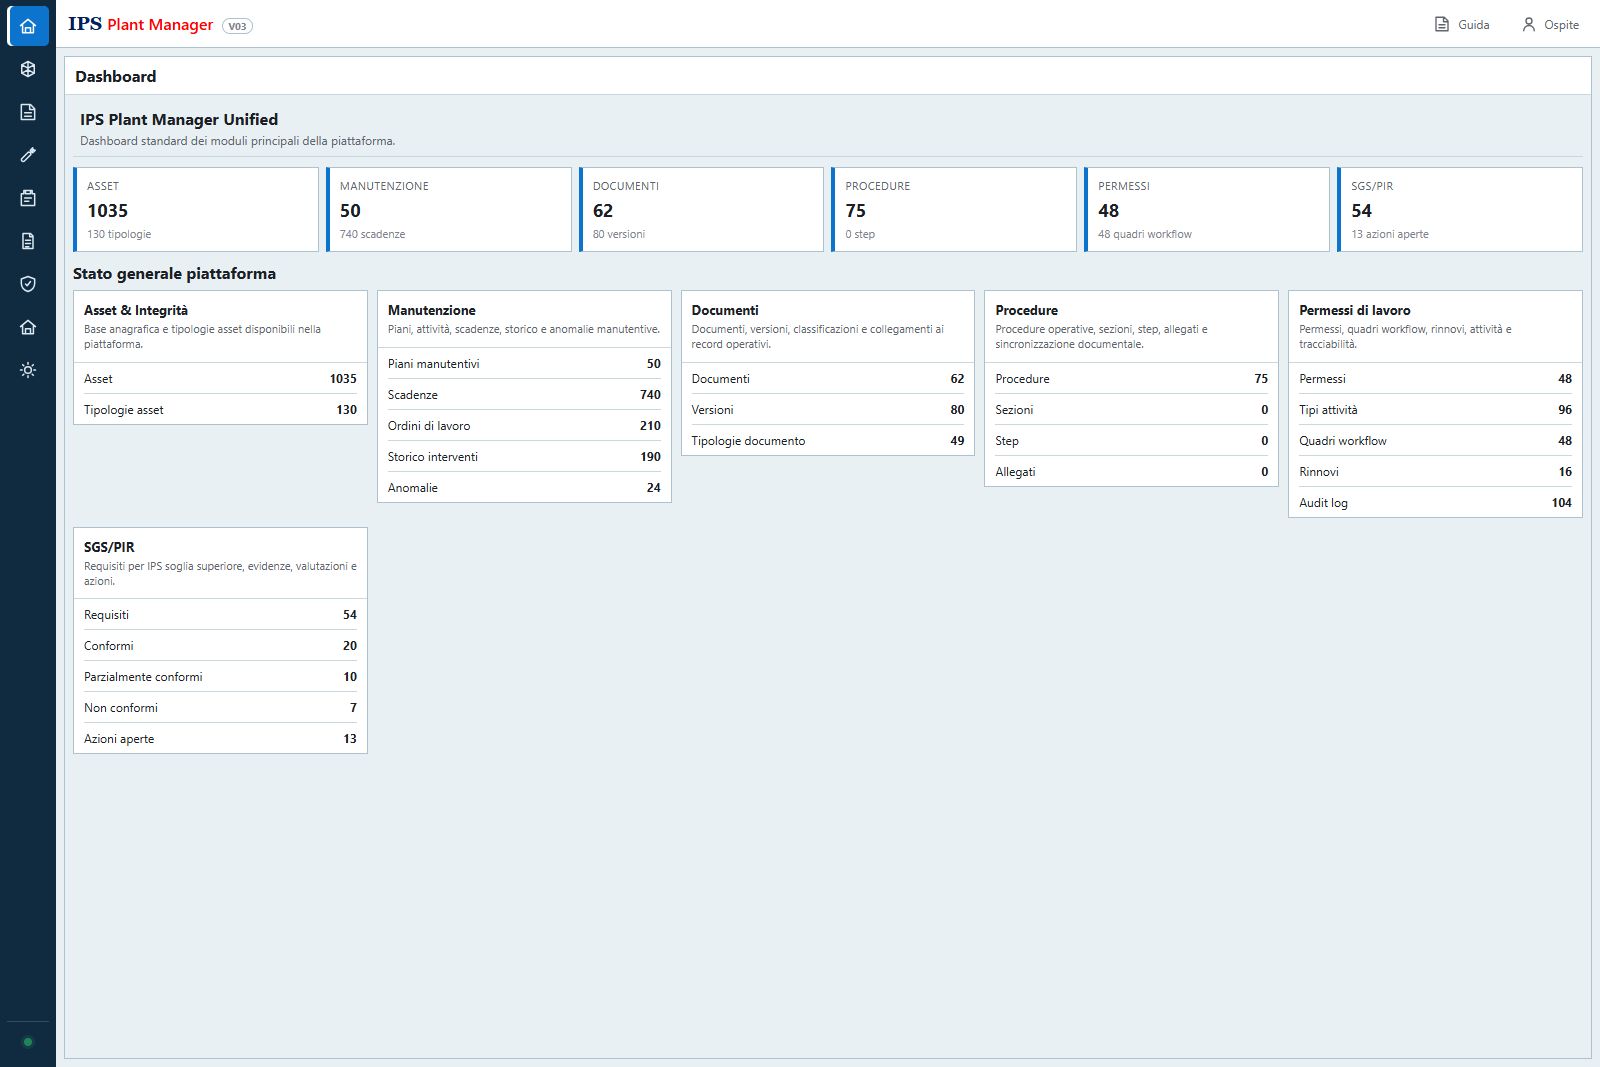Select the Parzialmente conformi row
The image size is (1600, 1067).
click(x=220, y=677)
